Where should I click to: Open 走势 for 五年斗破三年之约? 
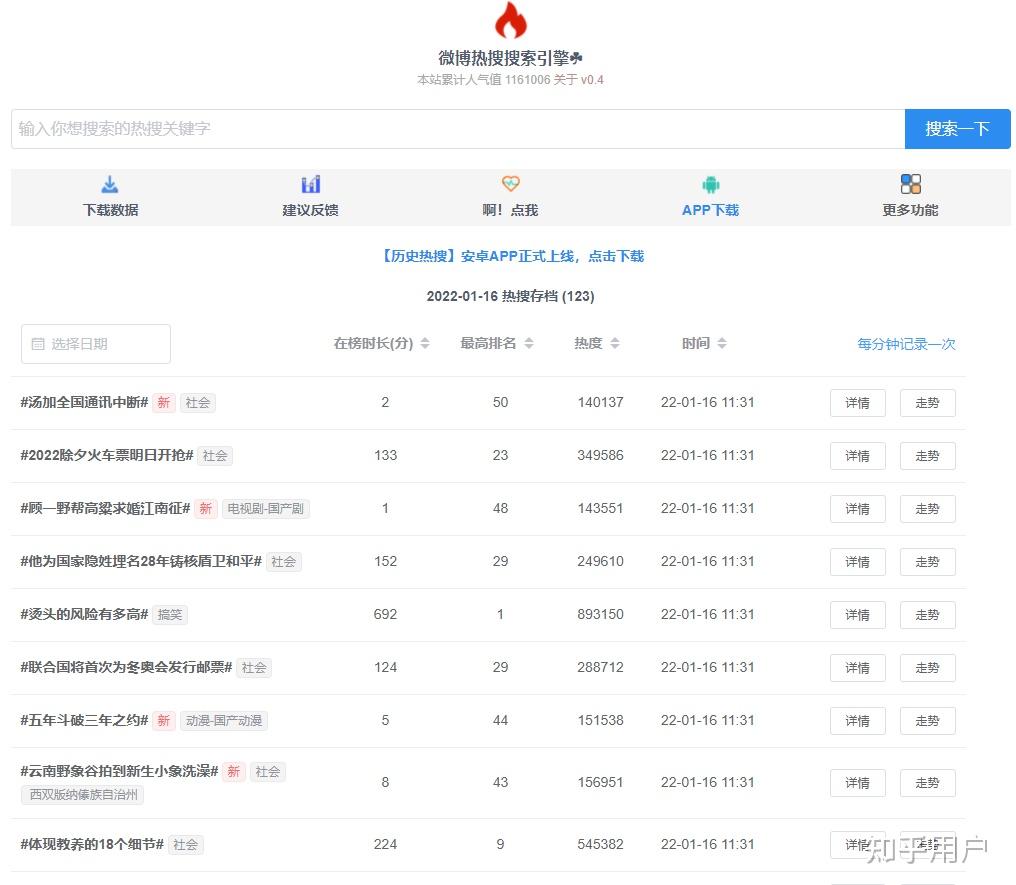[927, 721]
